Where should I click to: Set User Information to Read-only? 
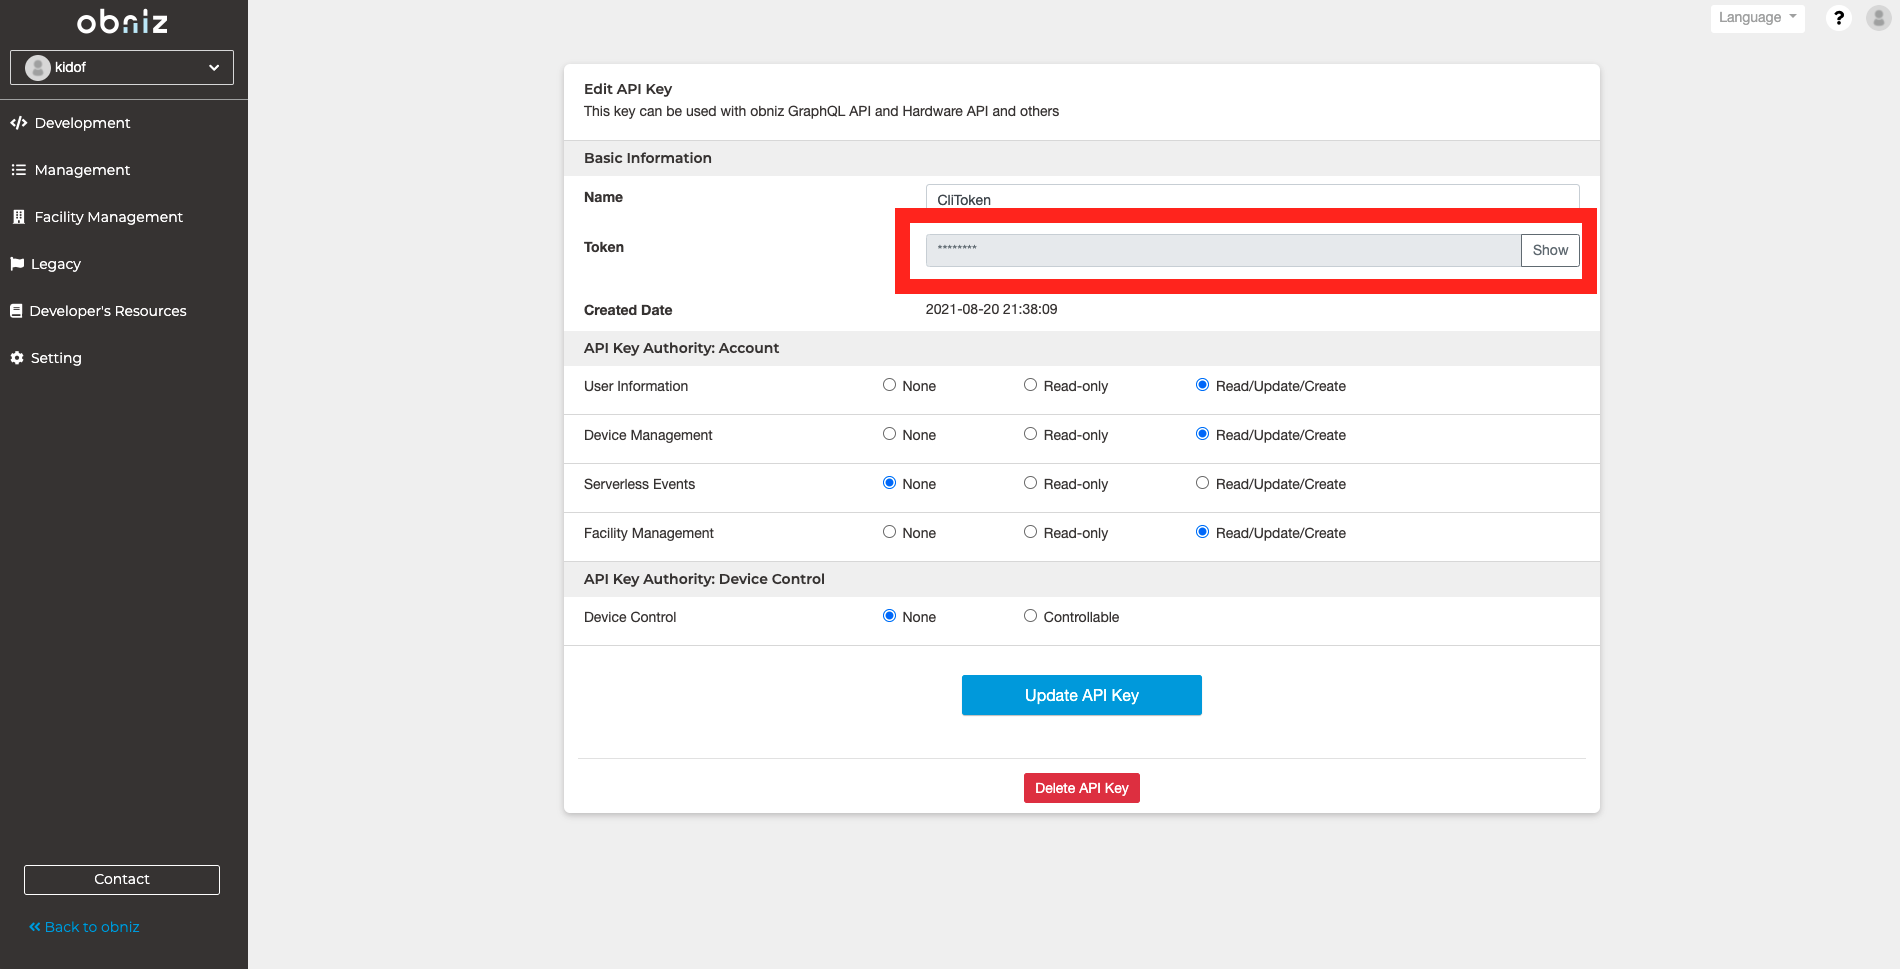coord(1030,385)
